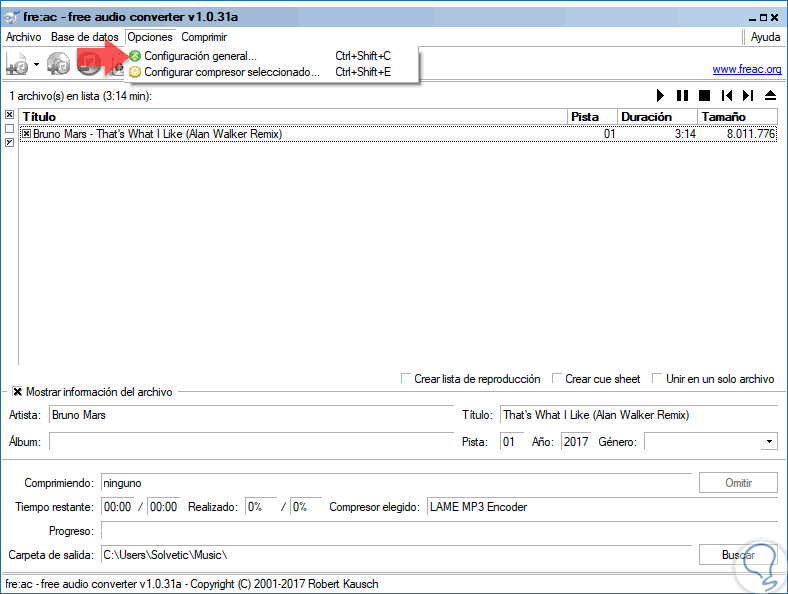Click the fre:ac title bar app icon
788x594 pixels.
click(x=12, y=17)
